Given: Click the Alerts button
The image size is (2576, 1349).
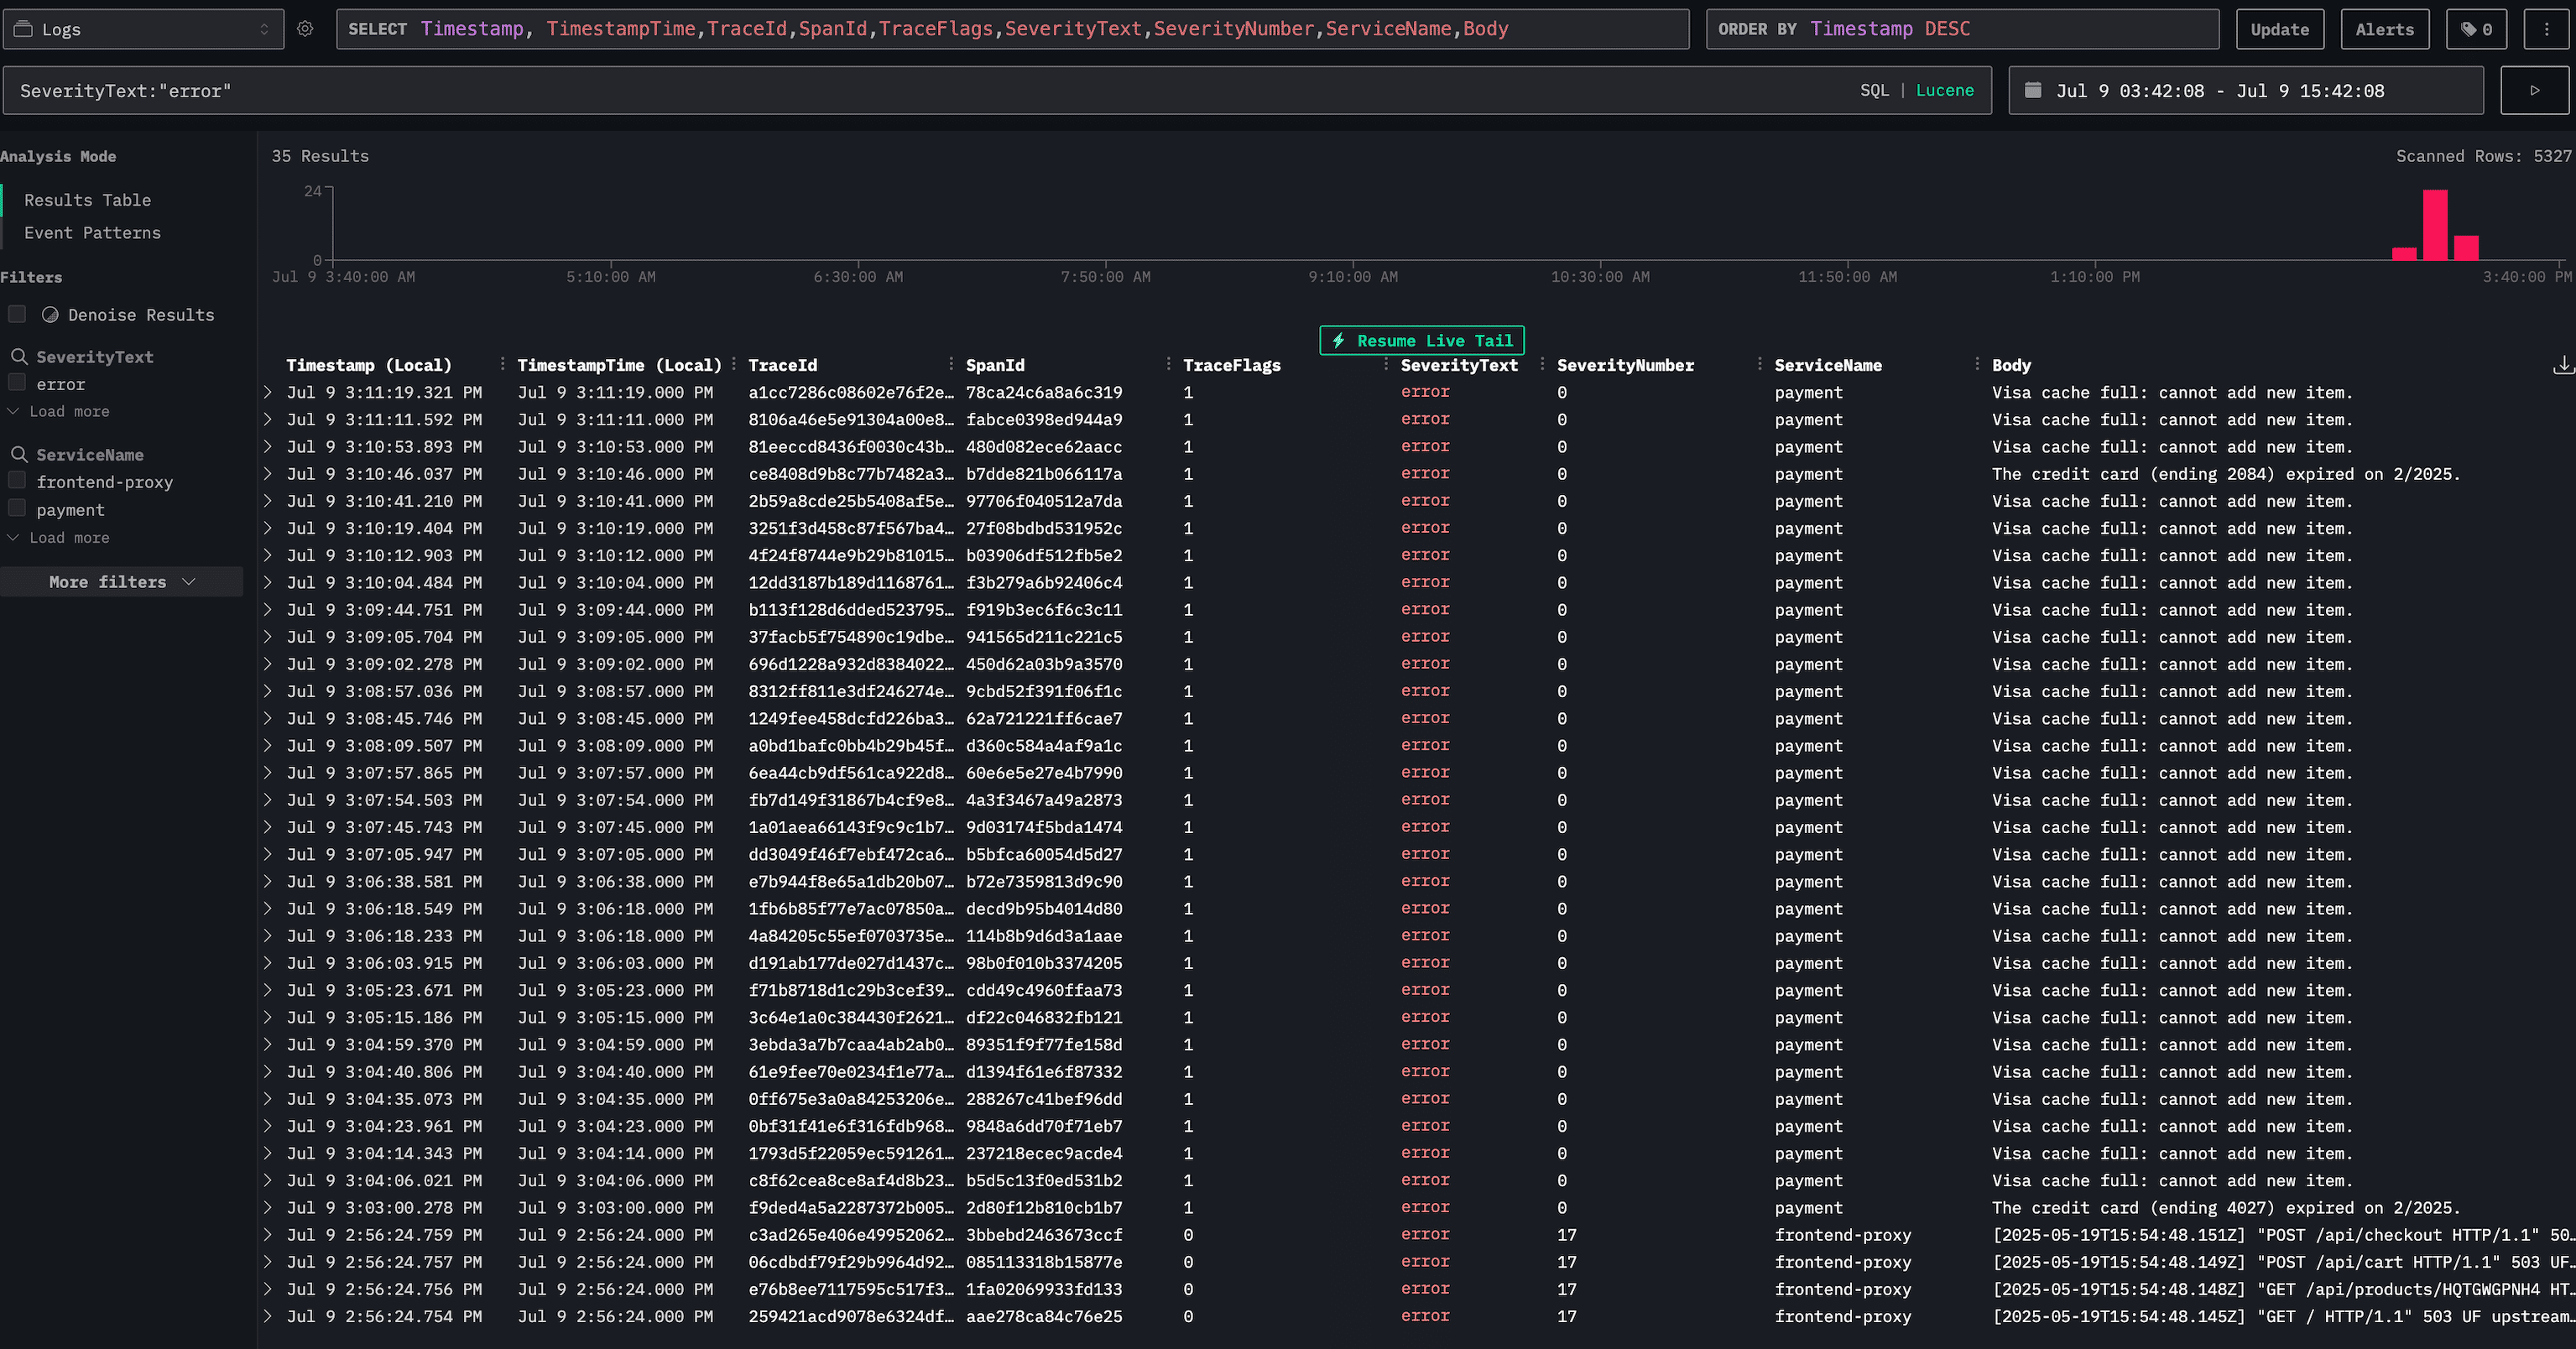Looking at the screenshot, I should coord(2384,29).
